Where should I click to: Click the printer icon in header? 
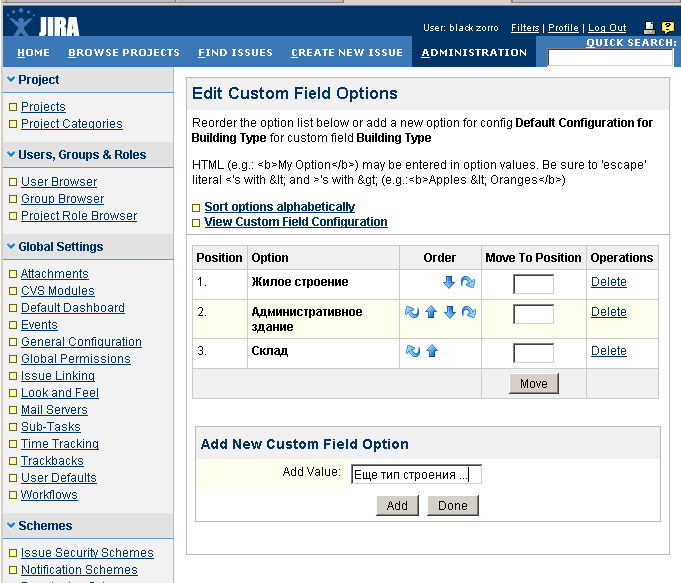point(649,28)
